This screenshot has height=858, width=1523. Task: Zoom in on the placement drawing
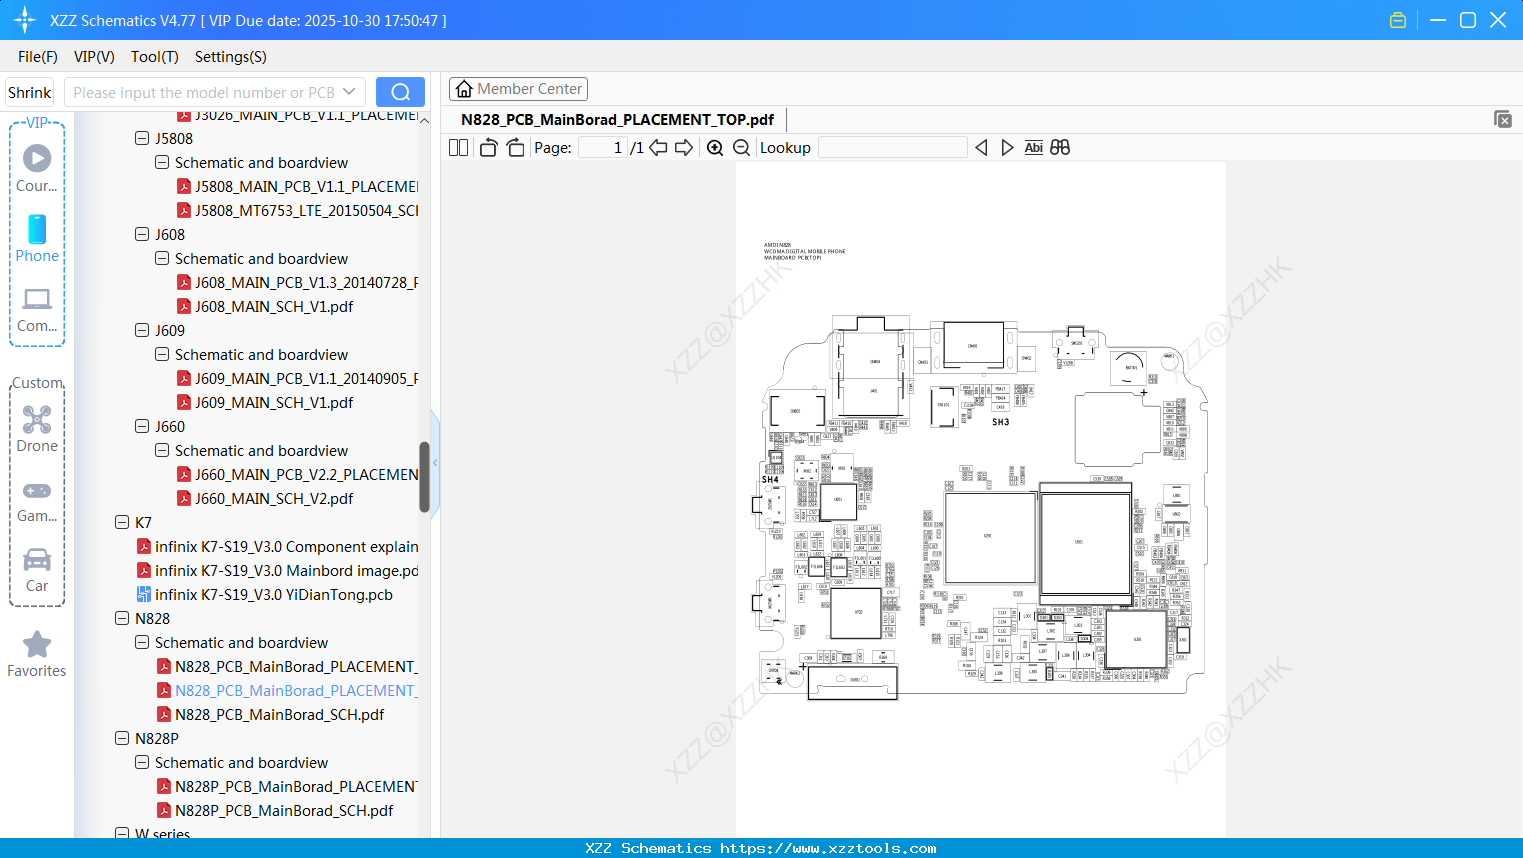coord(715,147)
